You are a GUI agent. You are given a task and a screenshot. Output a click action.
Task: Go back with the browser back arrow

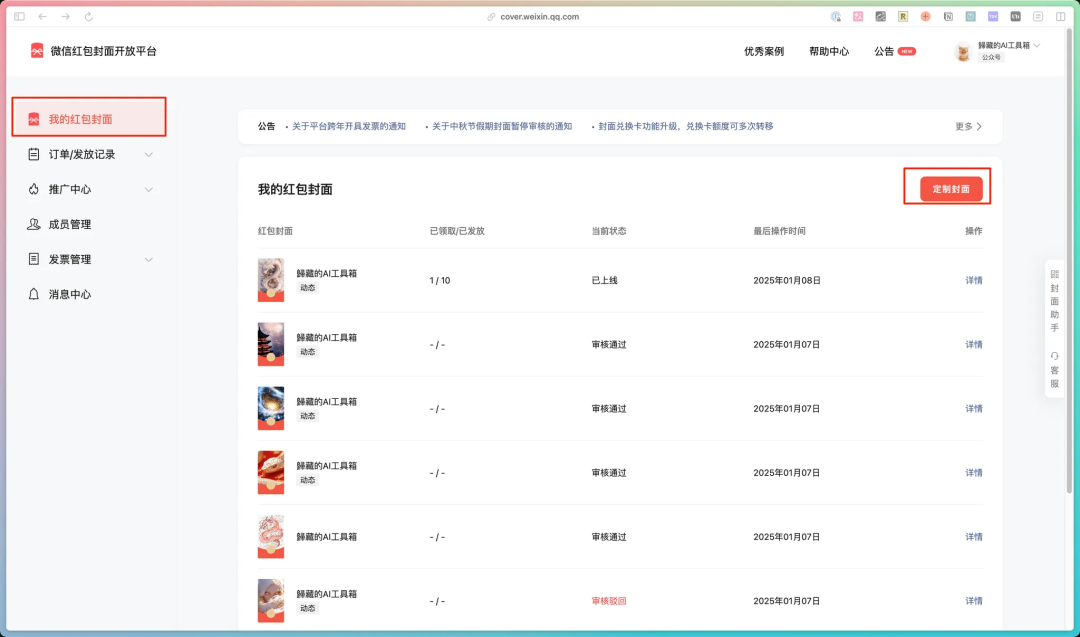click(x=43, y=17)
